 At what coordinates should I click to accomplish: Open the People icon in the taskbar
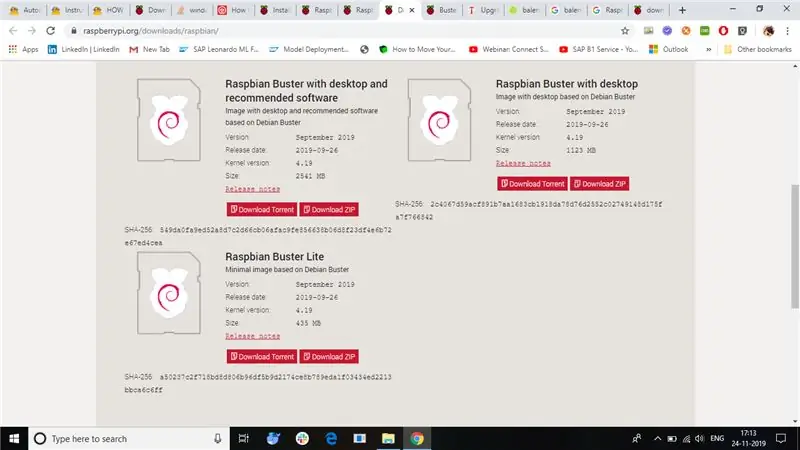click(637, 438)
